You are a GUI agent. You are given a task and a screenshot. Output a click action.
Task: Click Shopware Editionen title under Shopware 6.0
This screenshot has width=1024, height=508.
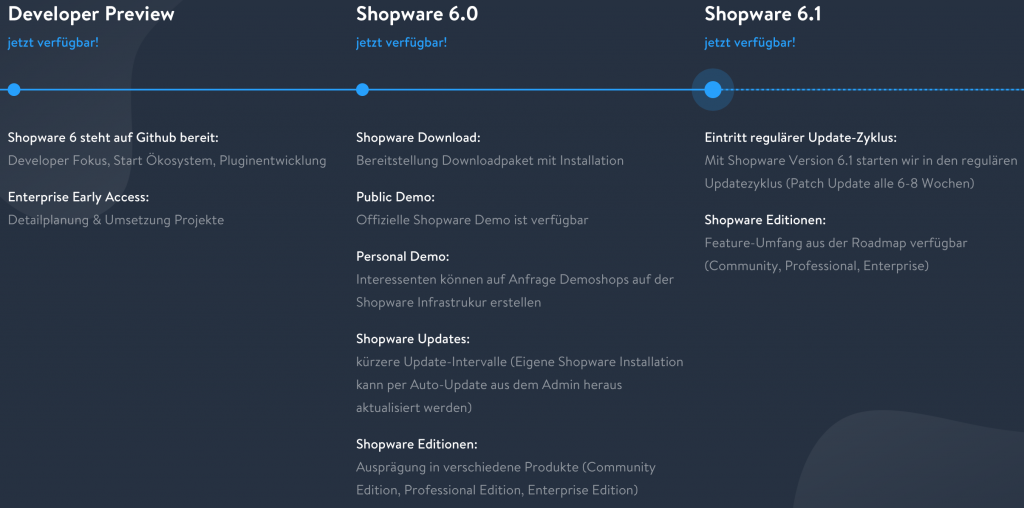417,445
